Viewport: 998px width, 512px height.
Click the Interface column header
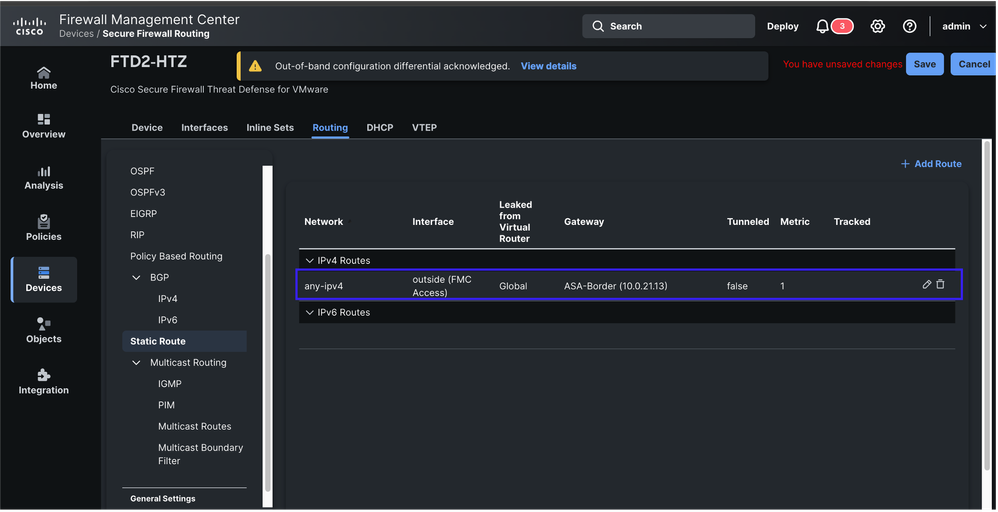tap(433, 222)
